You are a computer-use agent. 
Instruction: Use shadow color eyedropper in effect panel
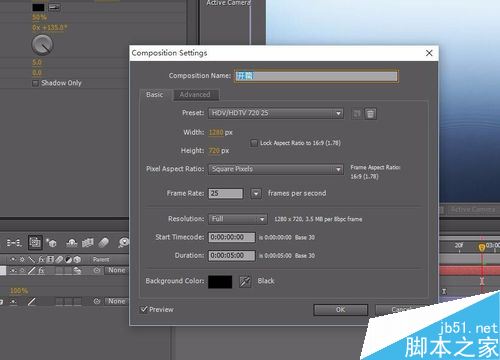click(x=54, y=7)
